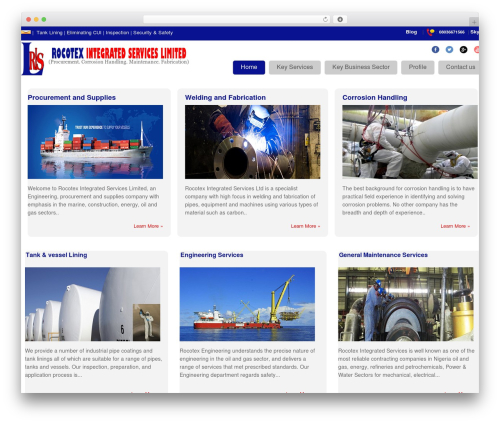Go to the Home menu tab
Screen dimensions: 500x423
pyautogui.click(x=249, y=67)
